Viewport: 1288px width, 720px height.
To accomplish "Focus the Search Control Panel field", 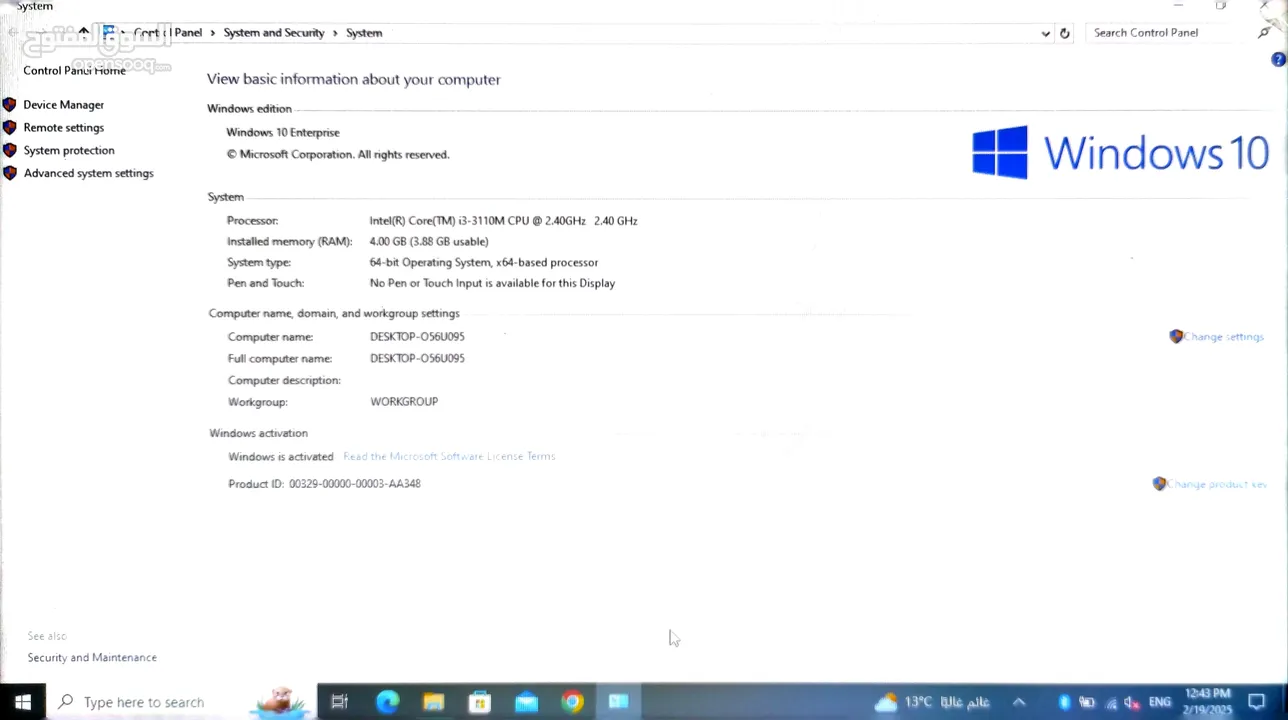I will click(x=1170, y=33).
